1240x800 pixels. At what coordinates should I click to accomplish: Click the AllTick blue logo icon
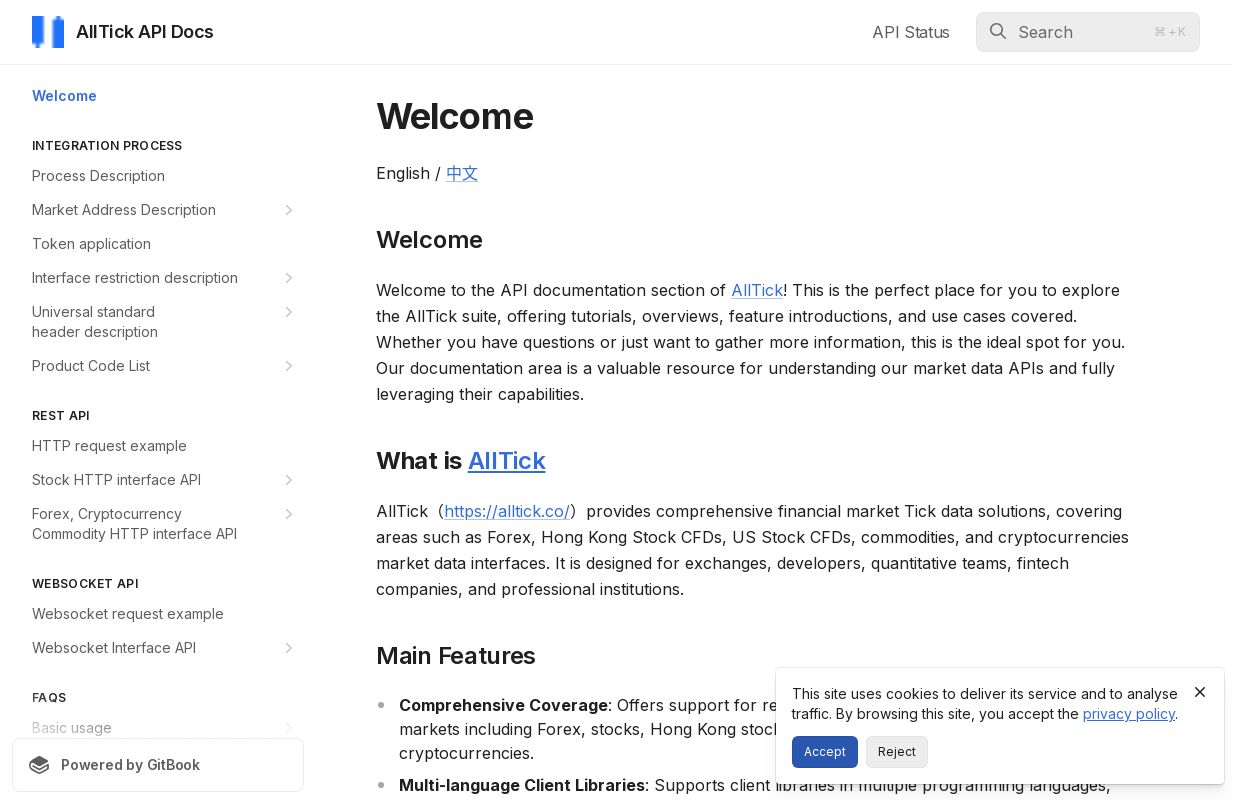pyautogui.click(x=48, y=32)
